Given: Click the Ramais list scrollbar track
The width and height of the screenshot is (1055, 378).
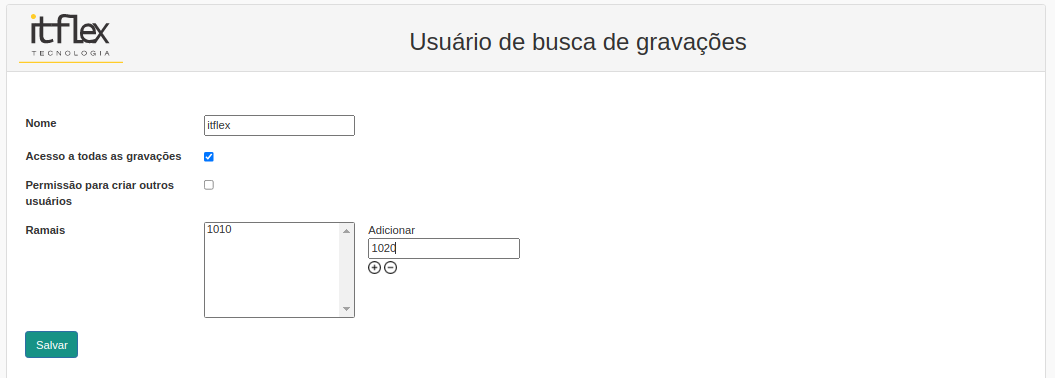Looking at the screenshot, I should 347,270.
